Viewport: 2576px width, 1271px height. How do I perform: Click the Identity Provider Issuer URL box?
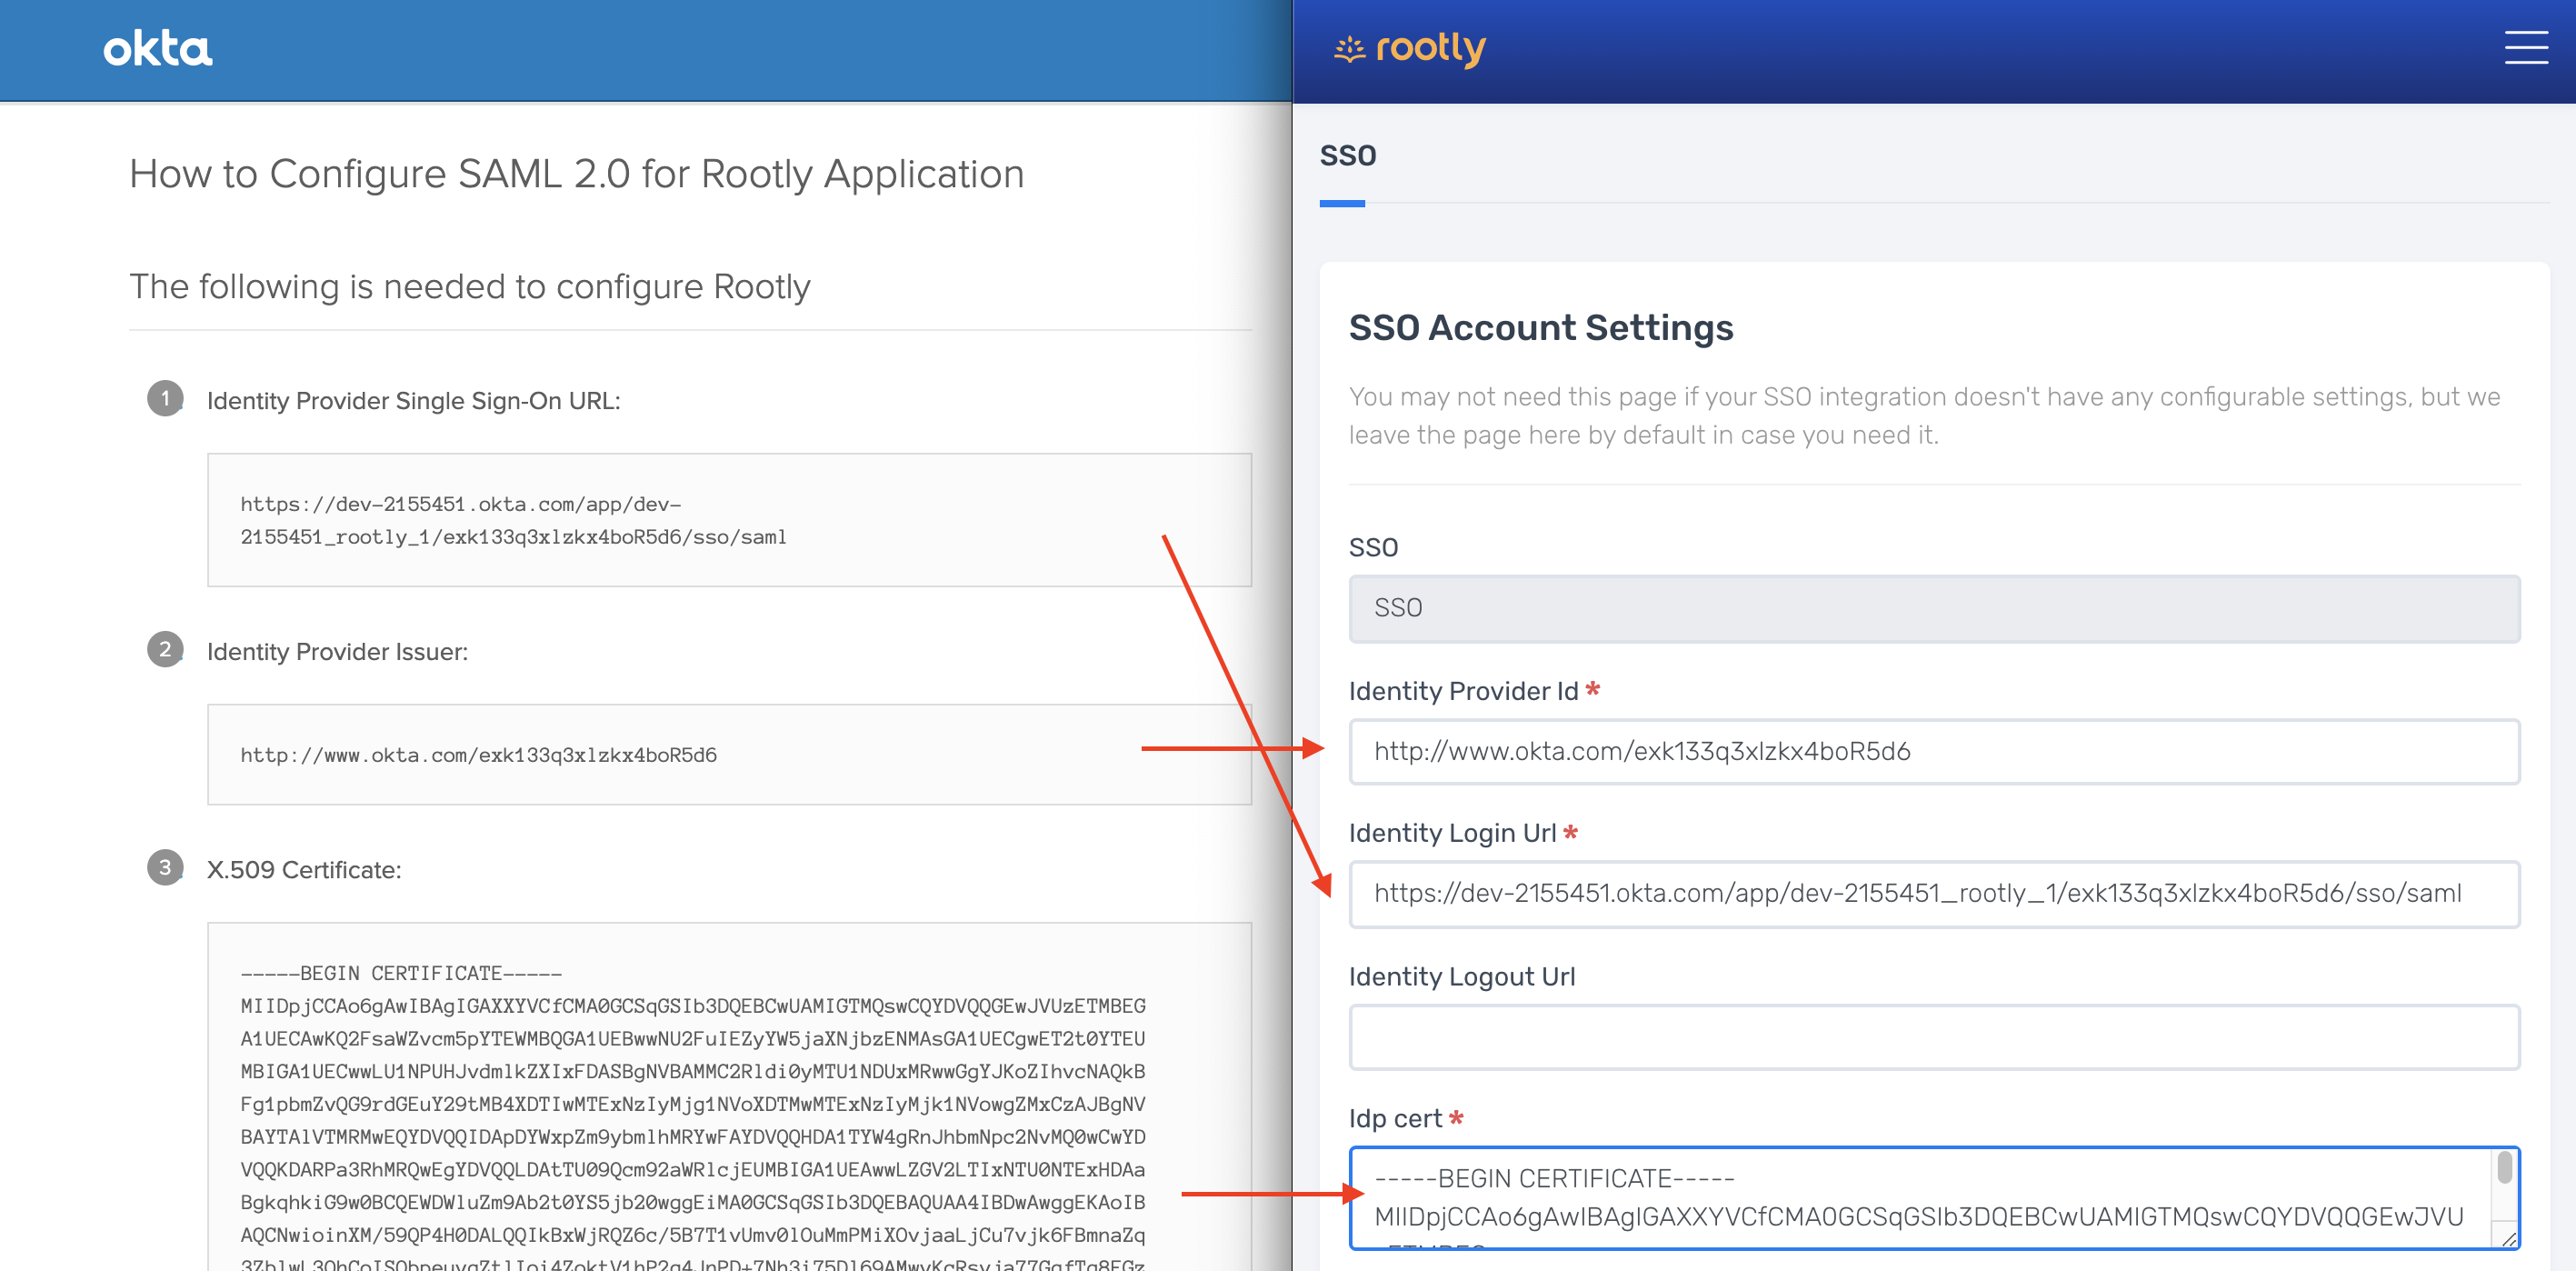pyautogui.click(x=729, y=755)
